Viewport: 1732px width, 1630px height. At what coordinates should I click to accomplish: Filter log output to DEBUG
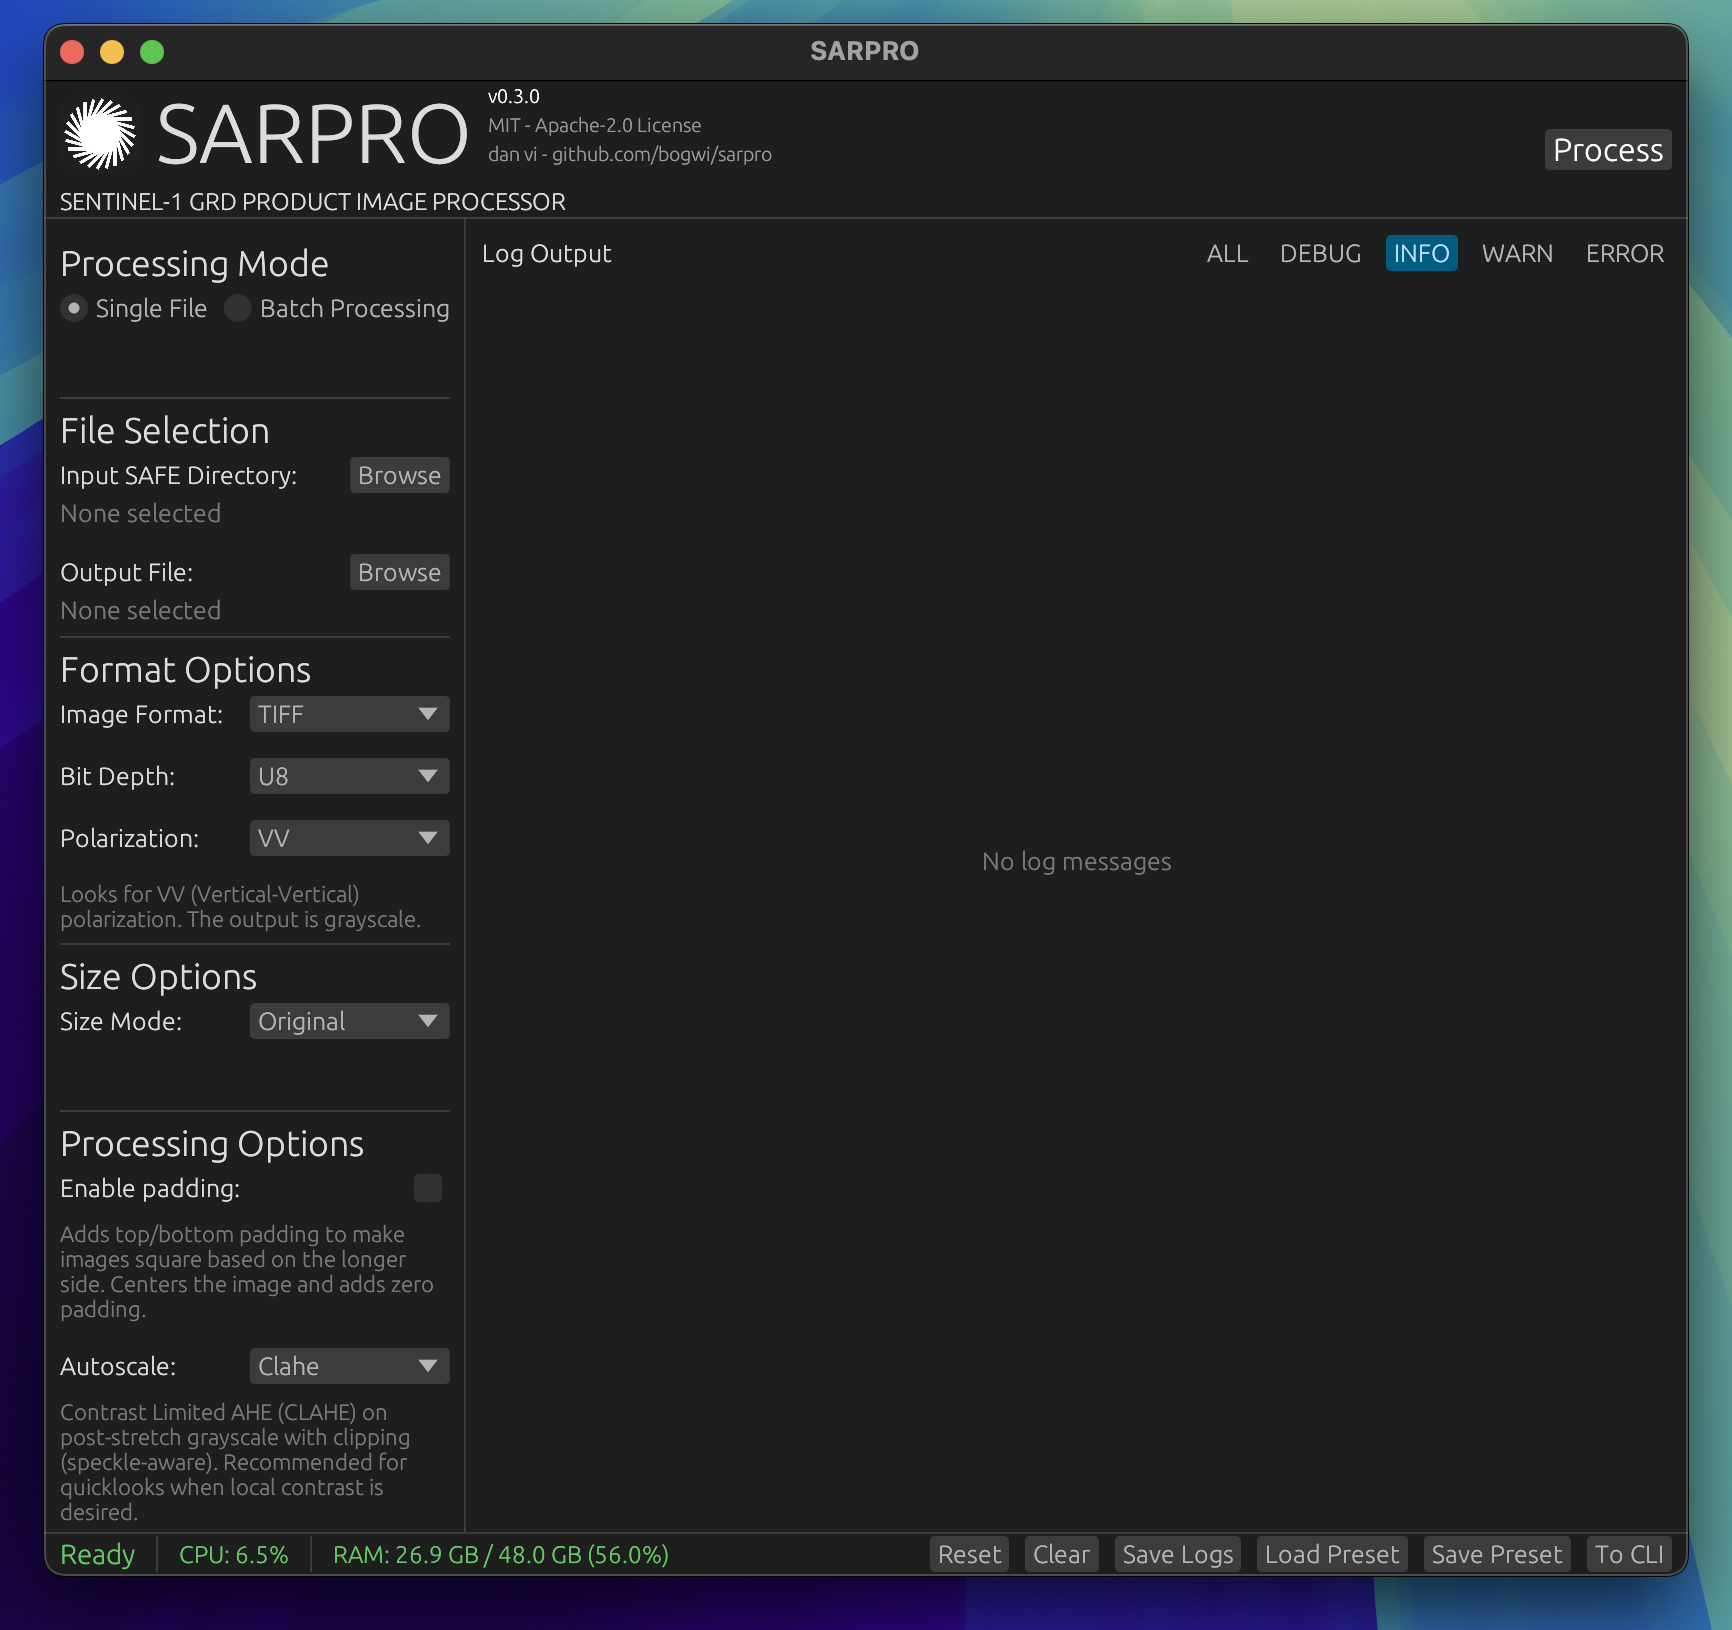(x=1320, y=253)
